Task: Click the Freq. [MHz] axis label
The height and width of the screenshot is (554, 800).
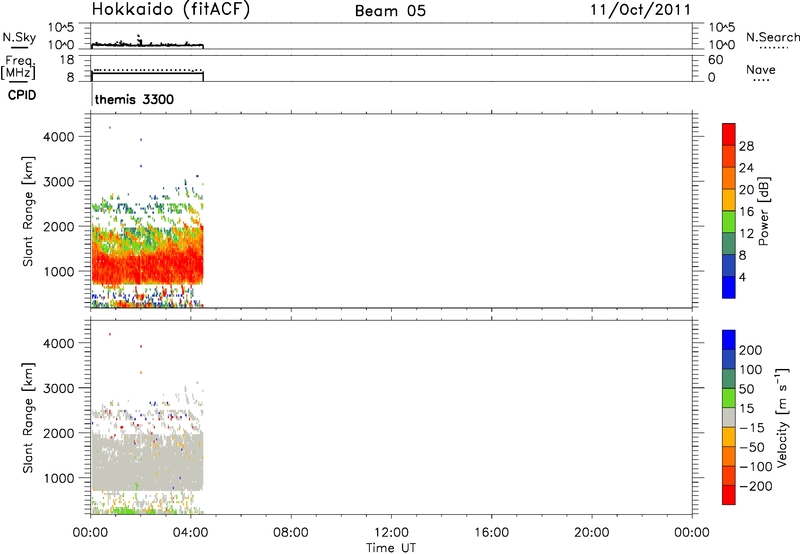Action: [18, 68]
